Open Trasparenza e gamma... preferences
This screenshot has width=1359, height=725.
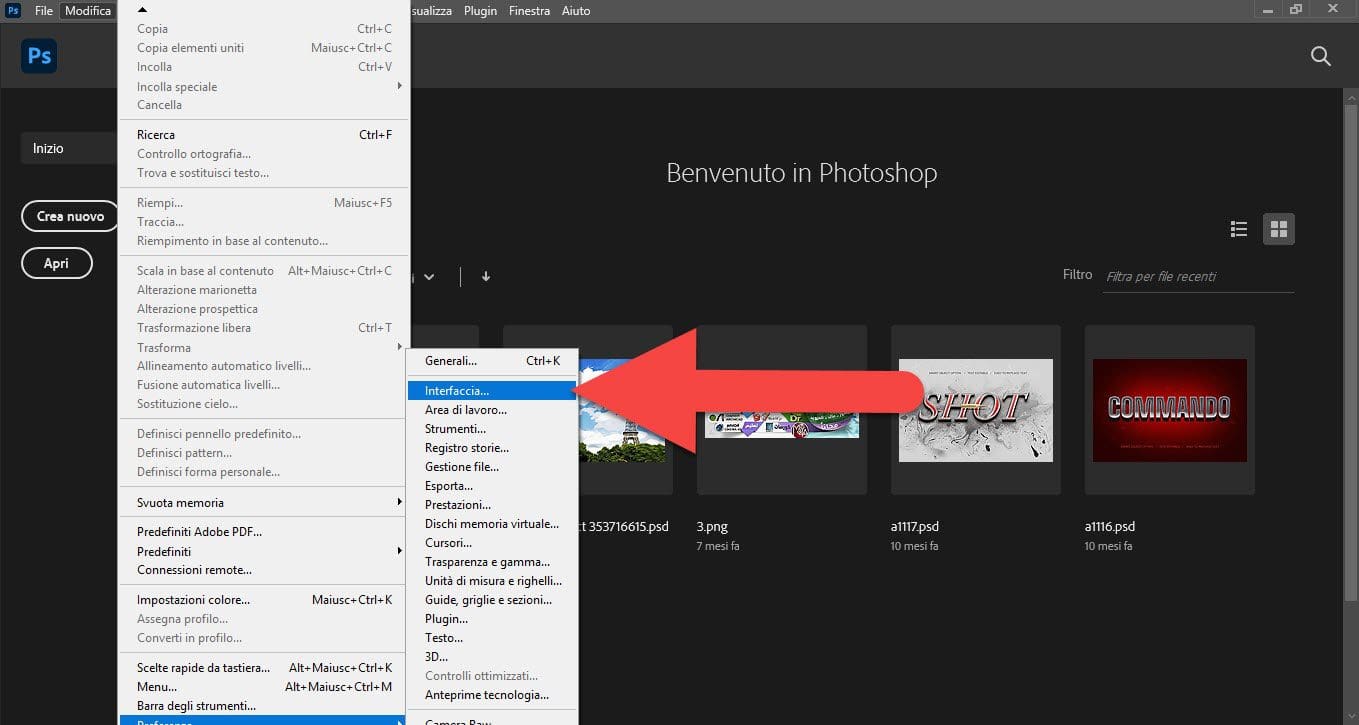click(492, 562)
